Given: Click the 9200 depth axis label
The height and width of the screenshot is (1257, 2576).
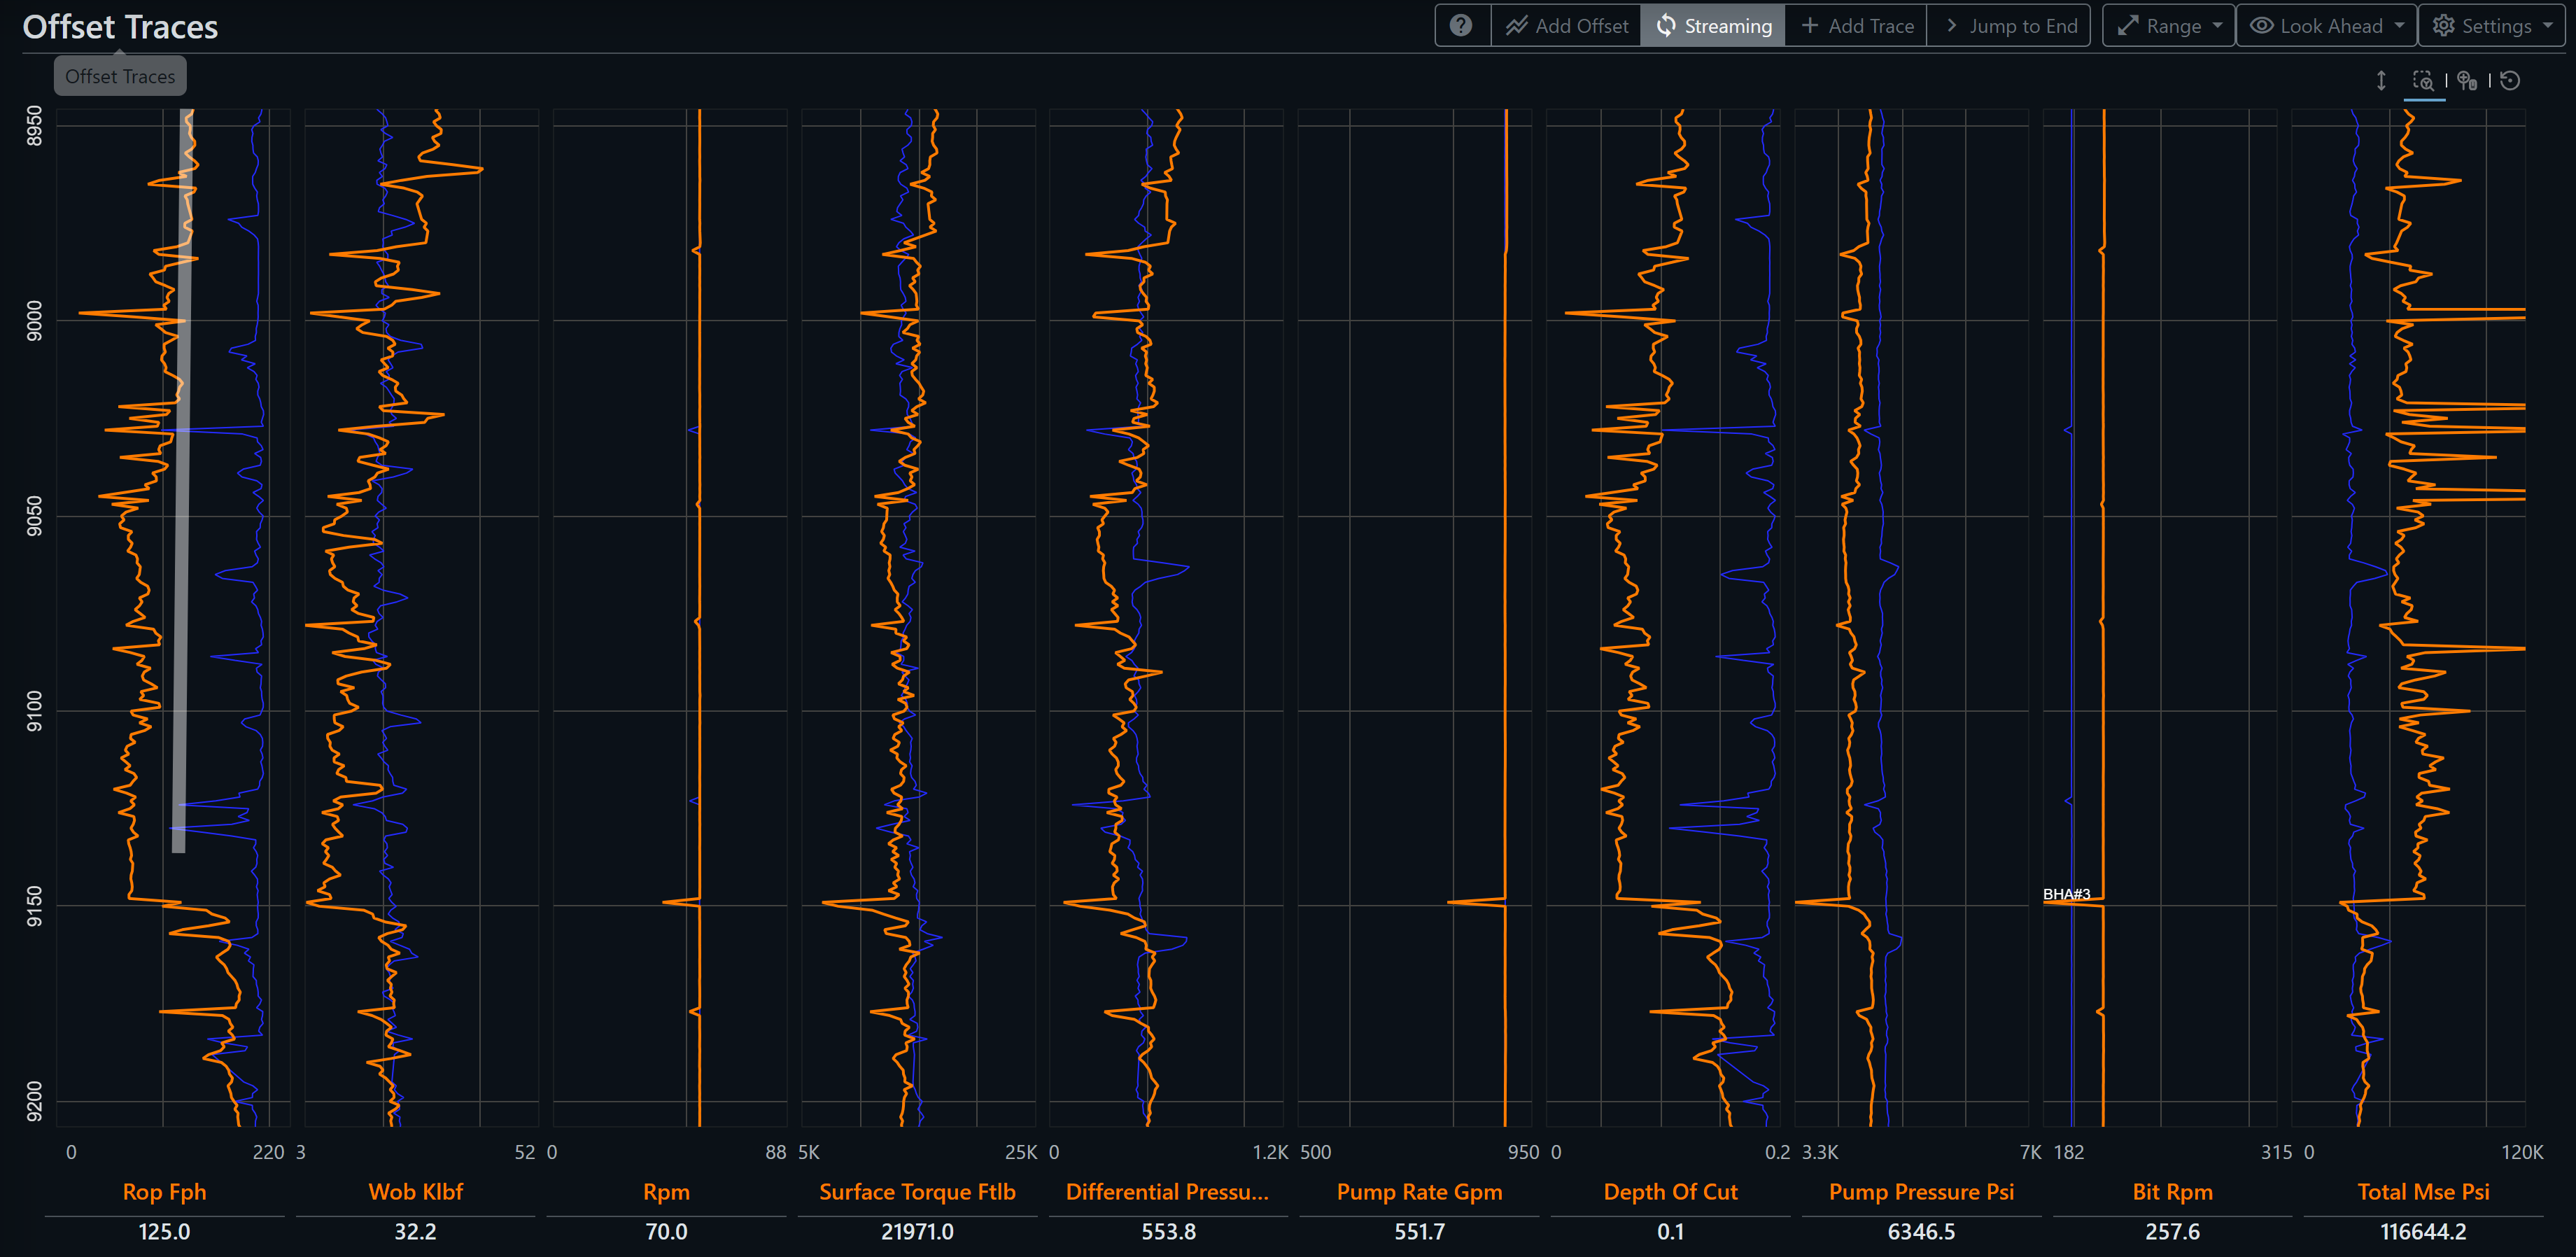Looking at the screenshot, I should [x=35, y=1101].
